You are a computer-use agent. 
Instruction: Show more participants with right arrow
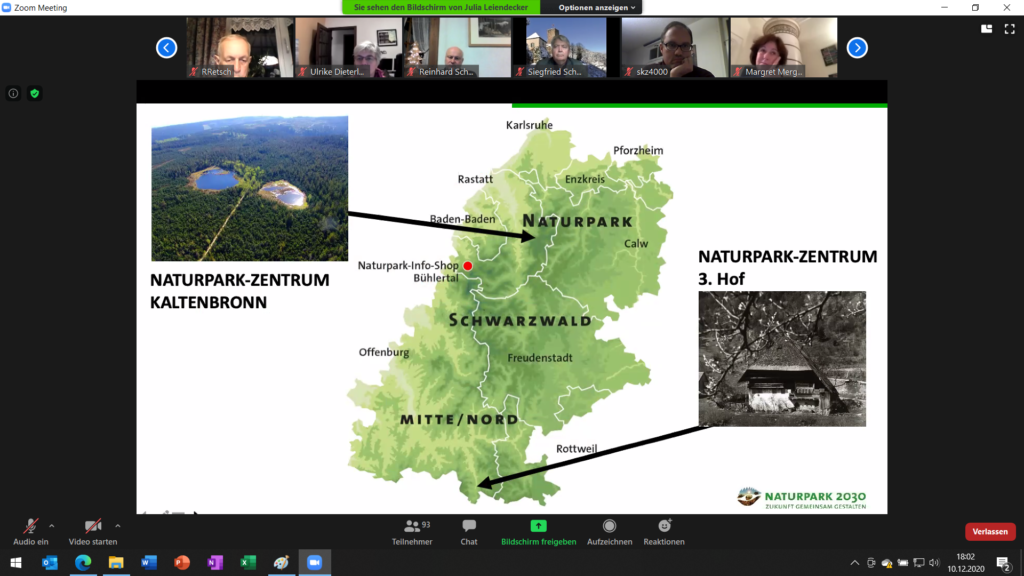pos(857,47)
